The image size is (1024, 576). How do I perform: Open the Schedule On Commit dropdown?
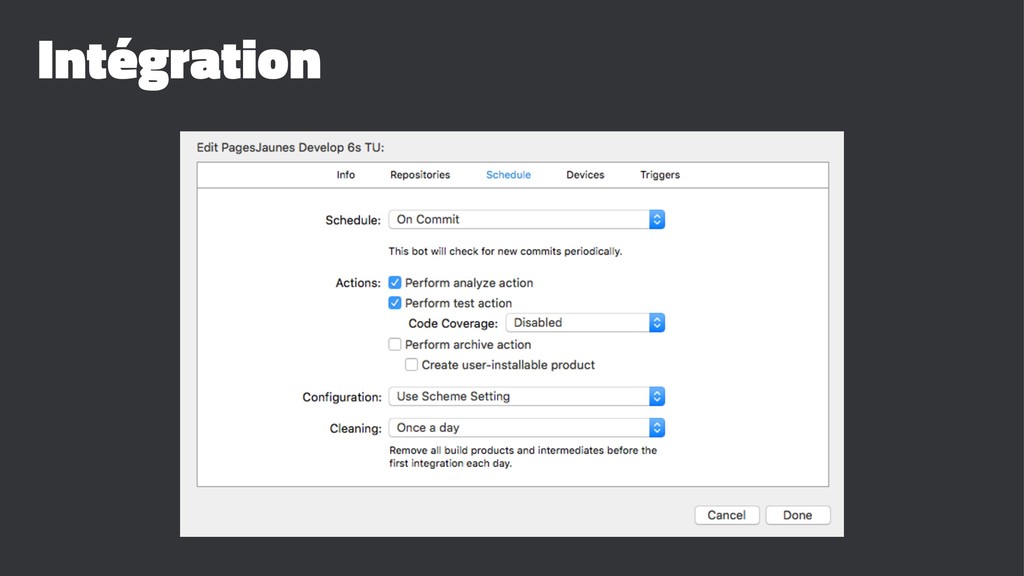point(518,219)
